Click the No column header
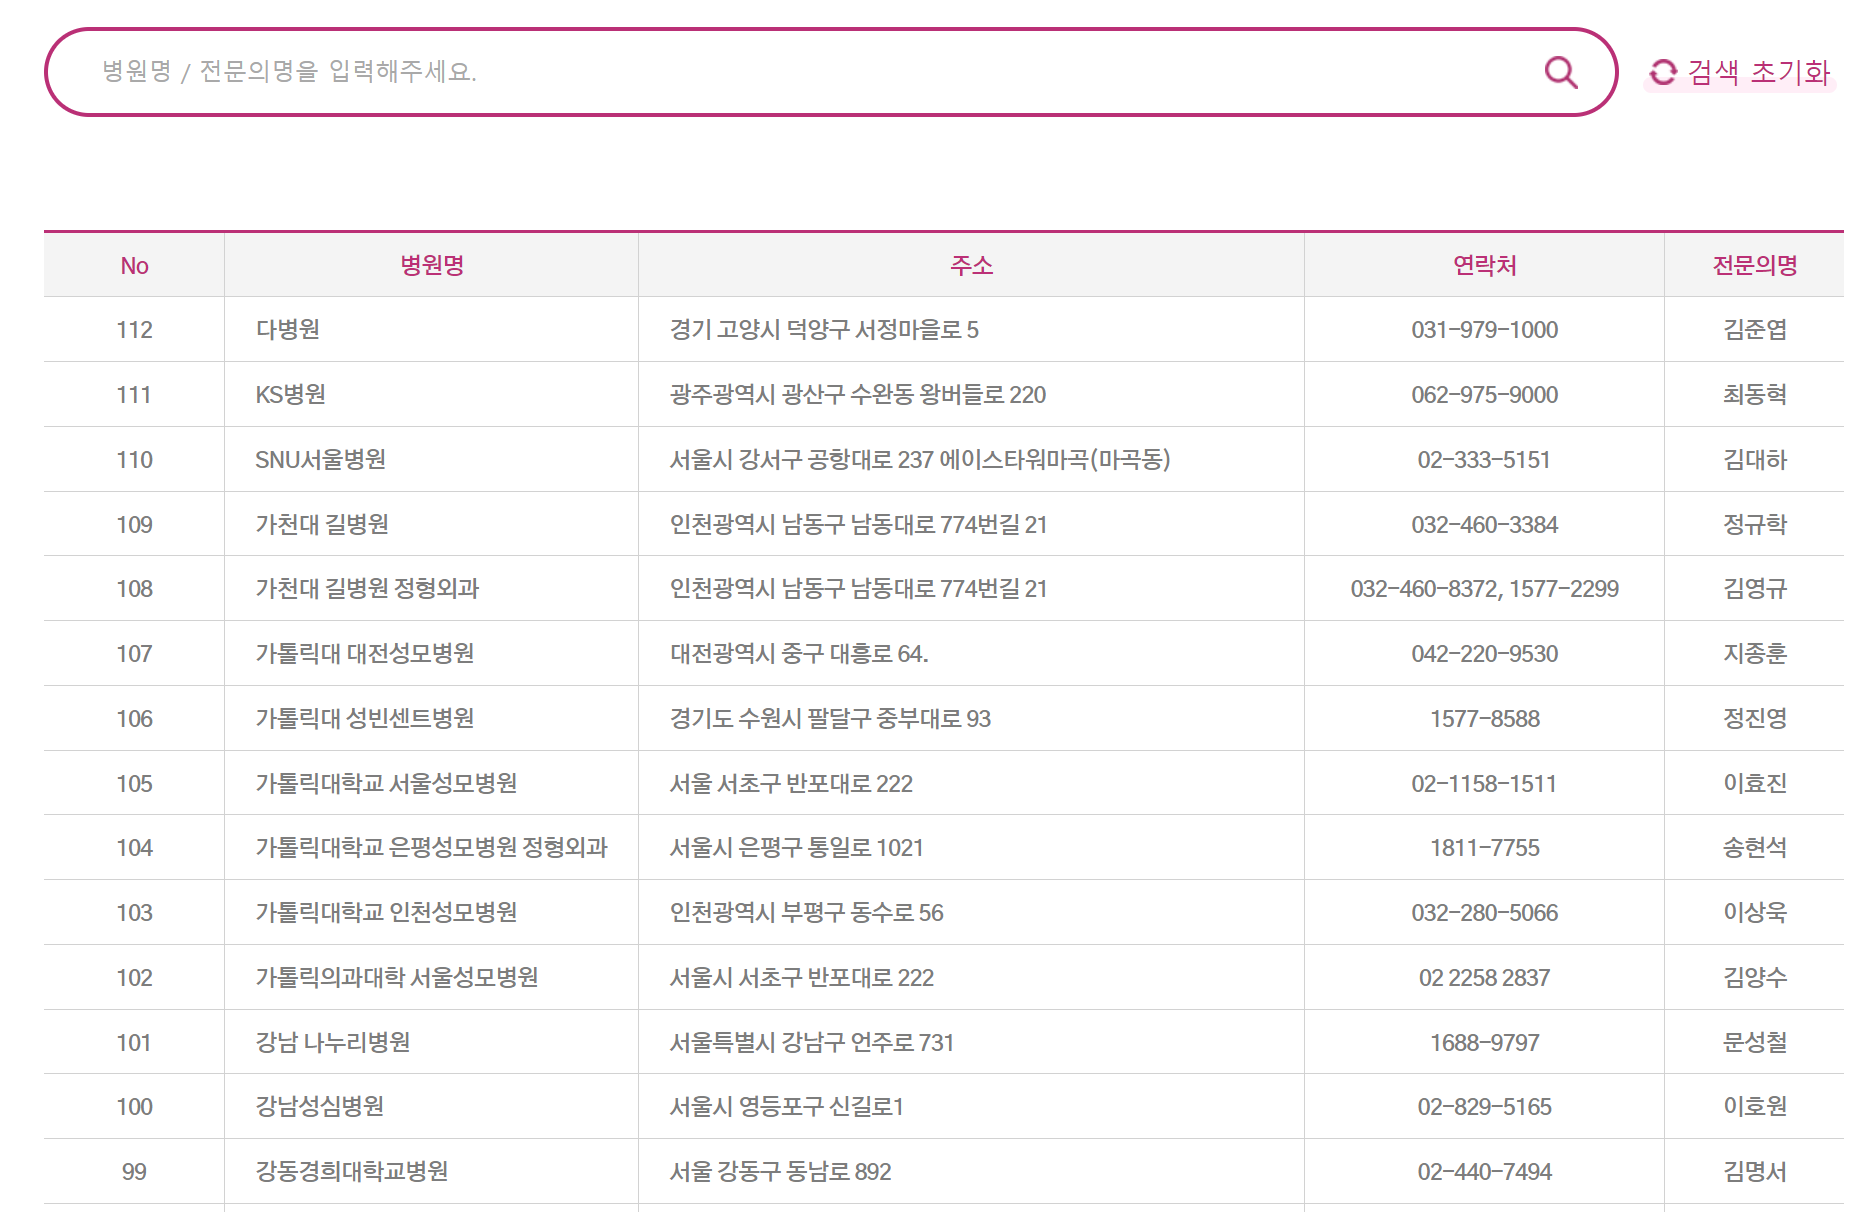The image size is (1854, 1212). pyautogui.click(x=135, y=265)
